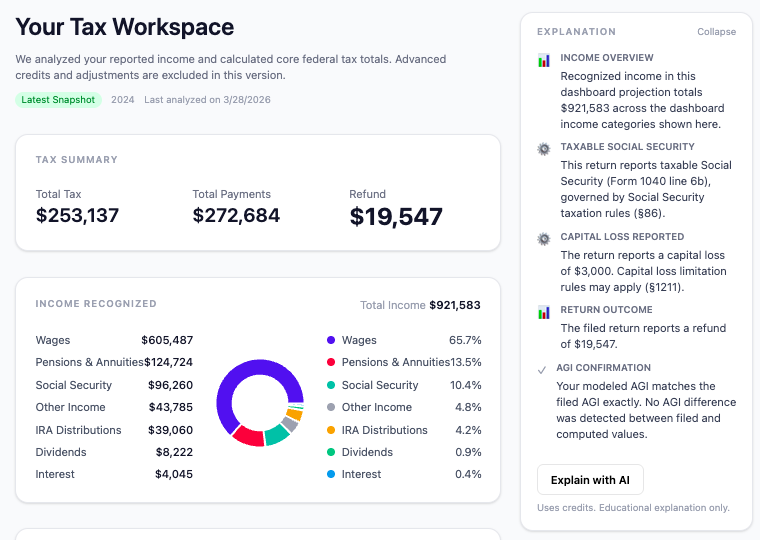Click the $253,137 Total Tax value

(x=77, y=216)
